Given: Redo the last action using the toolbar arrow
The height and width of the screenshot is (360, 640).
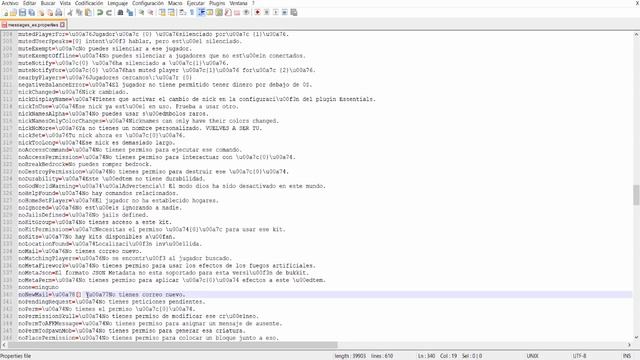Looking at the screenshot, I should coord(109,13).
